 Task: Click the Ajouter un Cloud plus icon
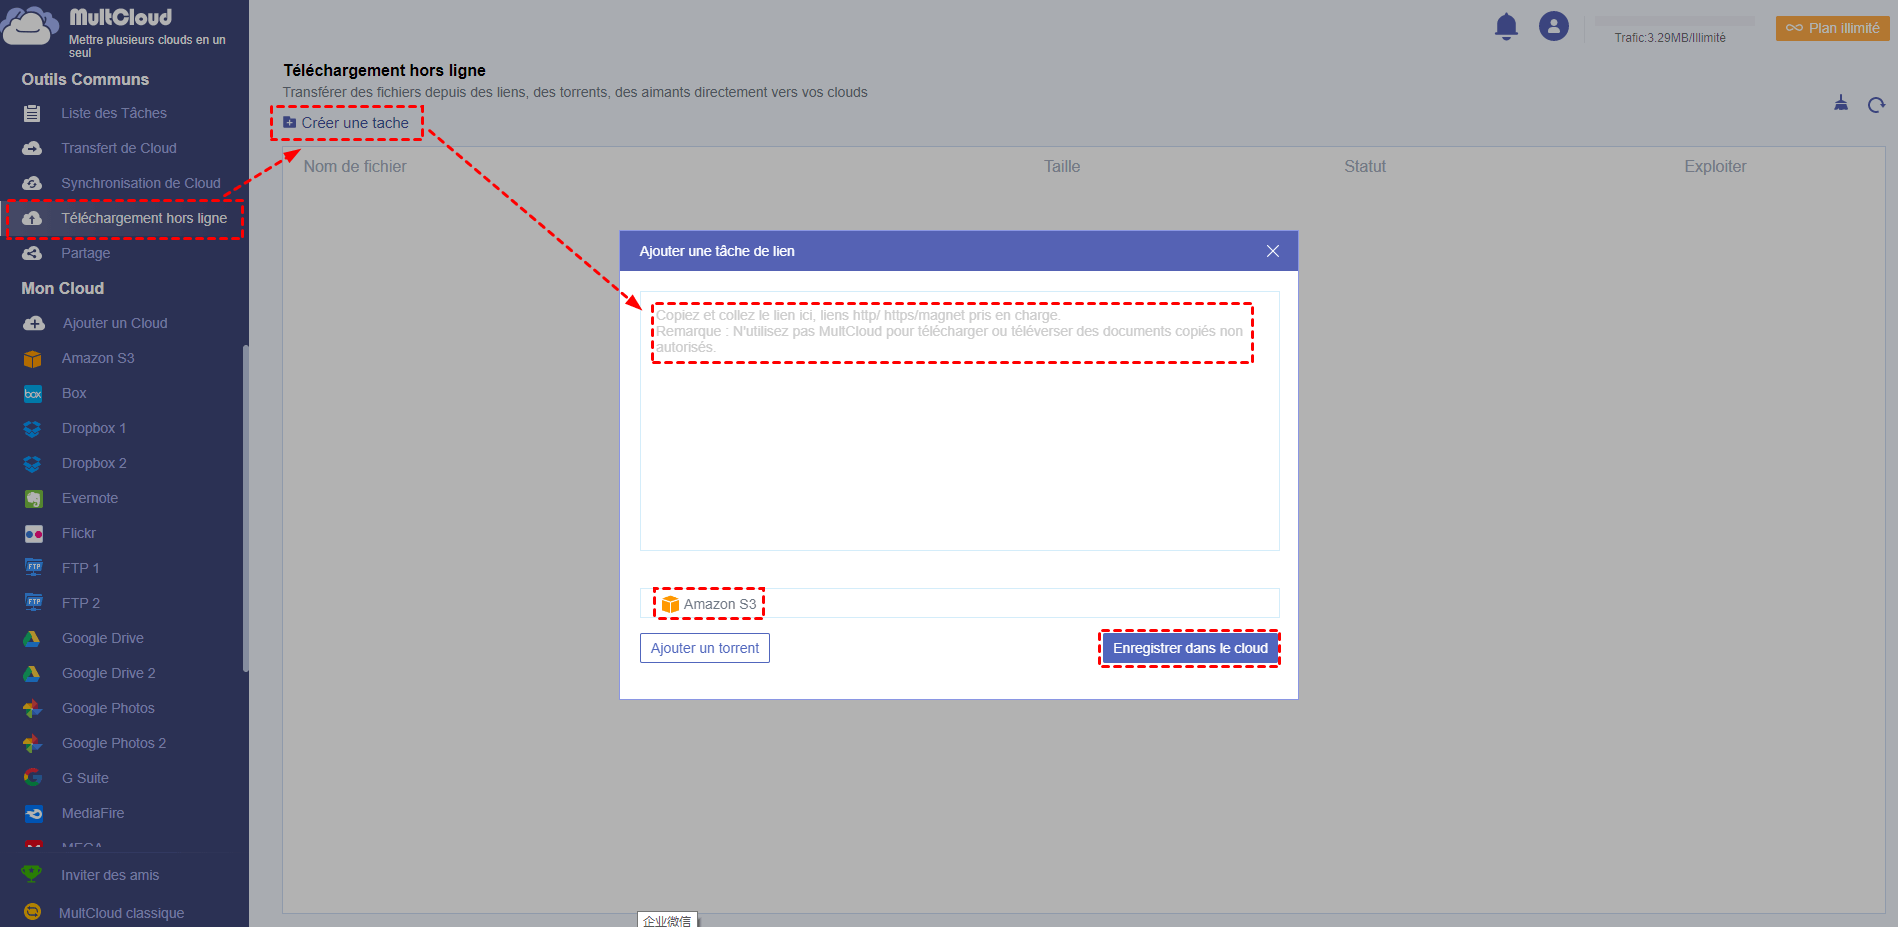pyautogui.click(x=34, y=323)
